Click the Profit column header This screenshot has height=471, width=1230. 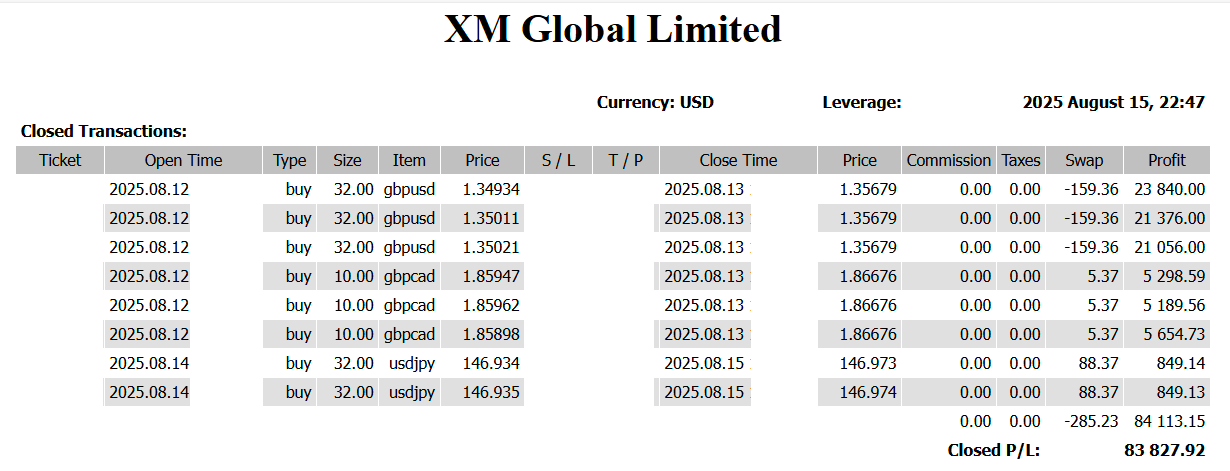point(1167,160)
